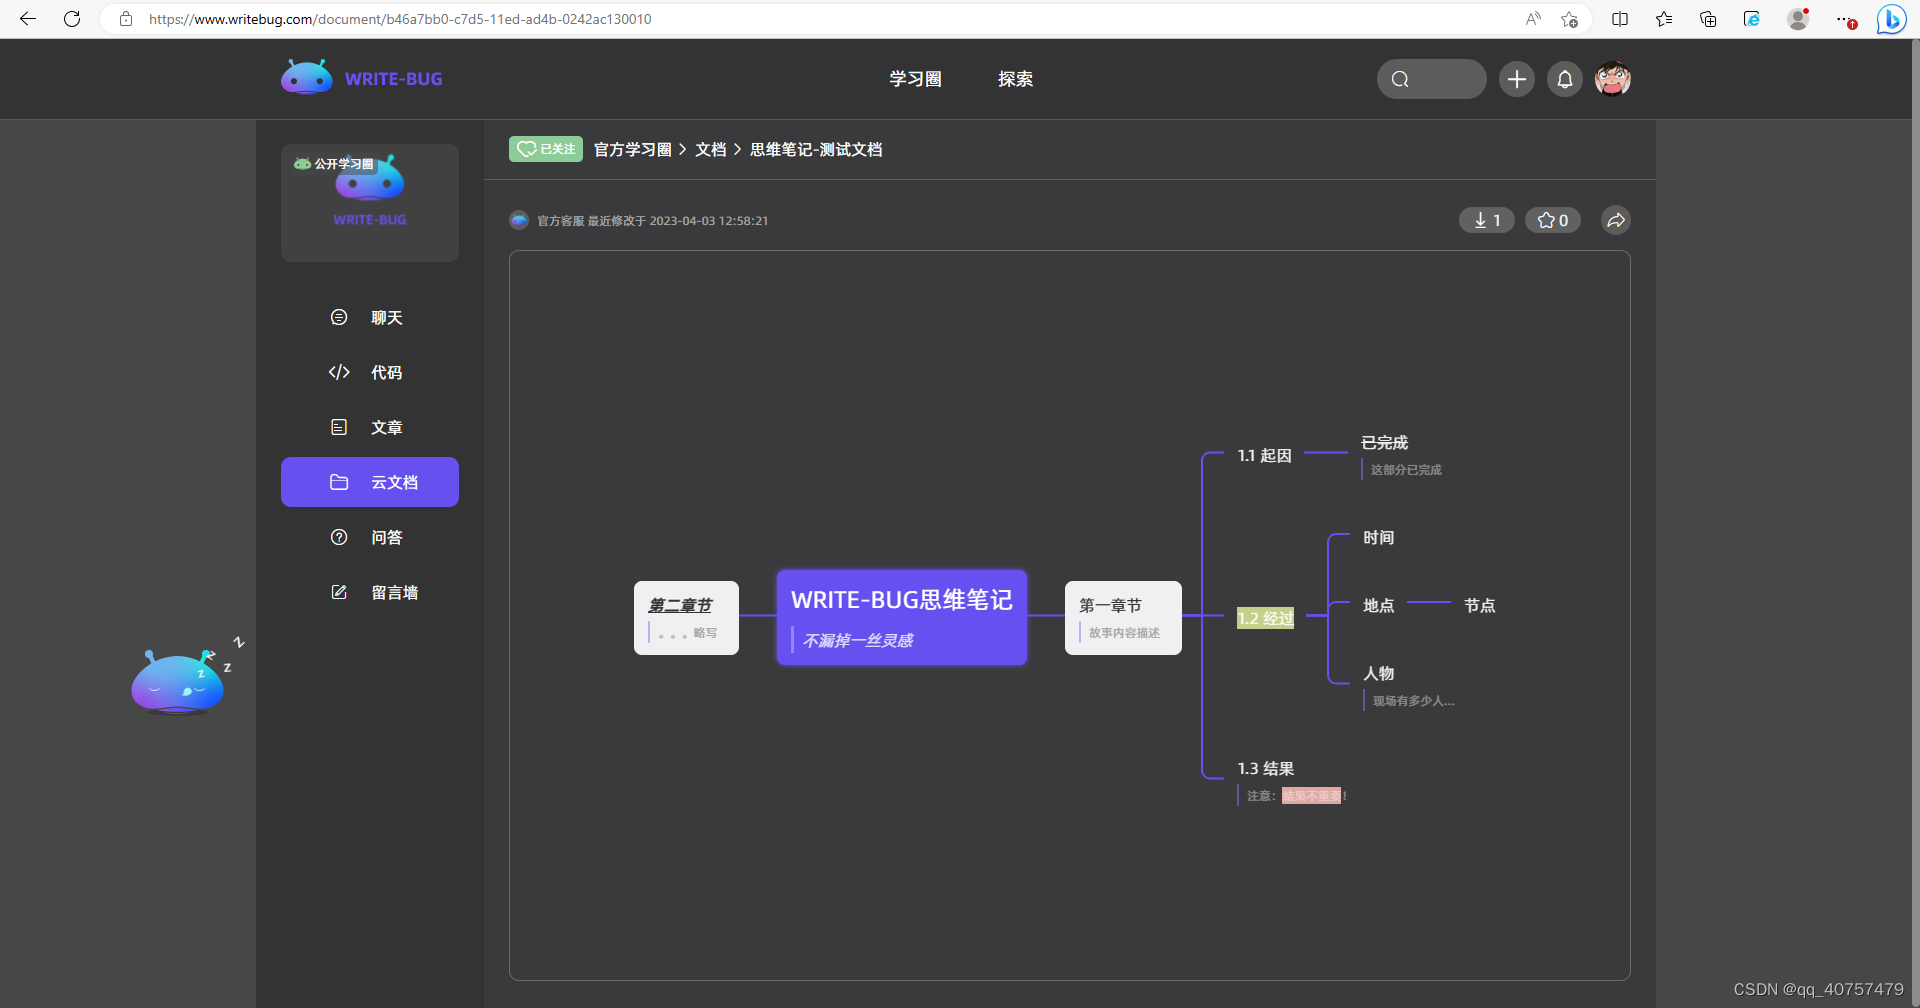Viewport: 1920px width, 1008px height.
Task: Select the 第二章节 mind map node
Action: (686, 618)
